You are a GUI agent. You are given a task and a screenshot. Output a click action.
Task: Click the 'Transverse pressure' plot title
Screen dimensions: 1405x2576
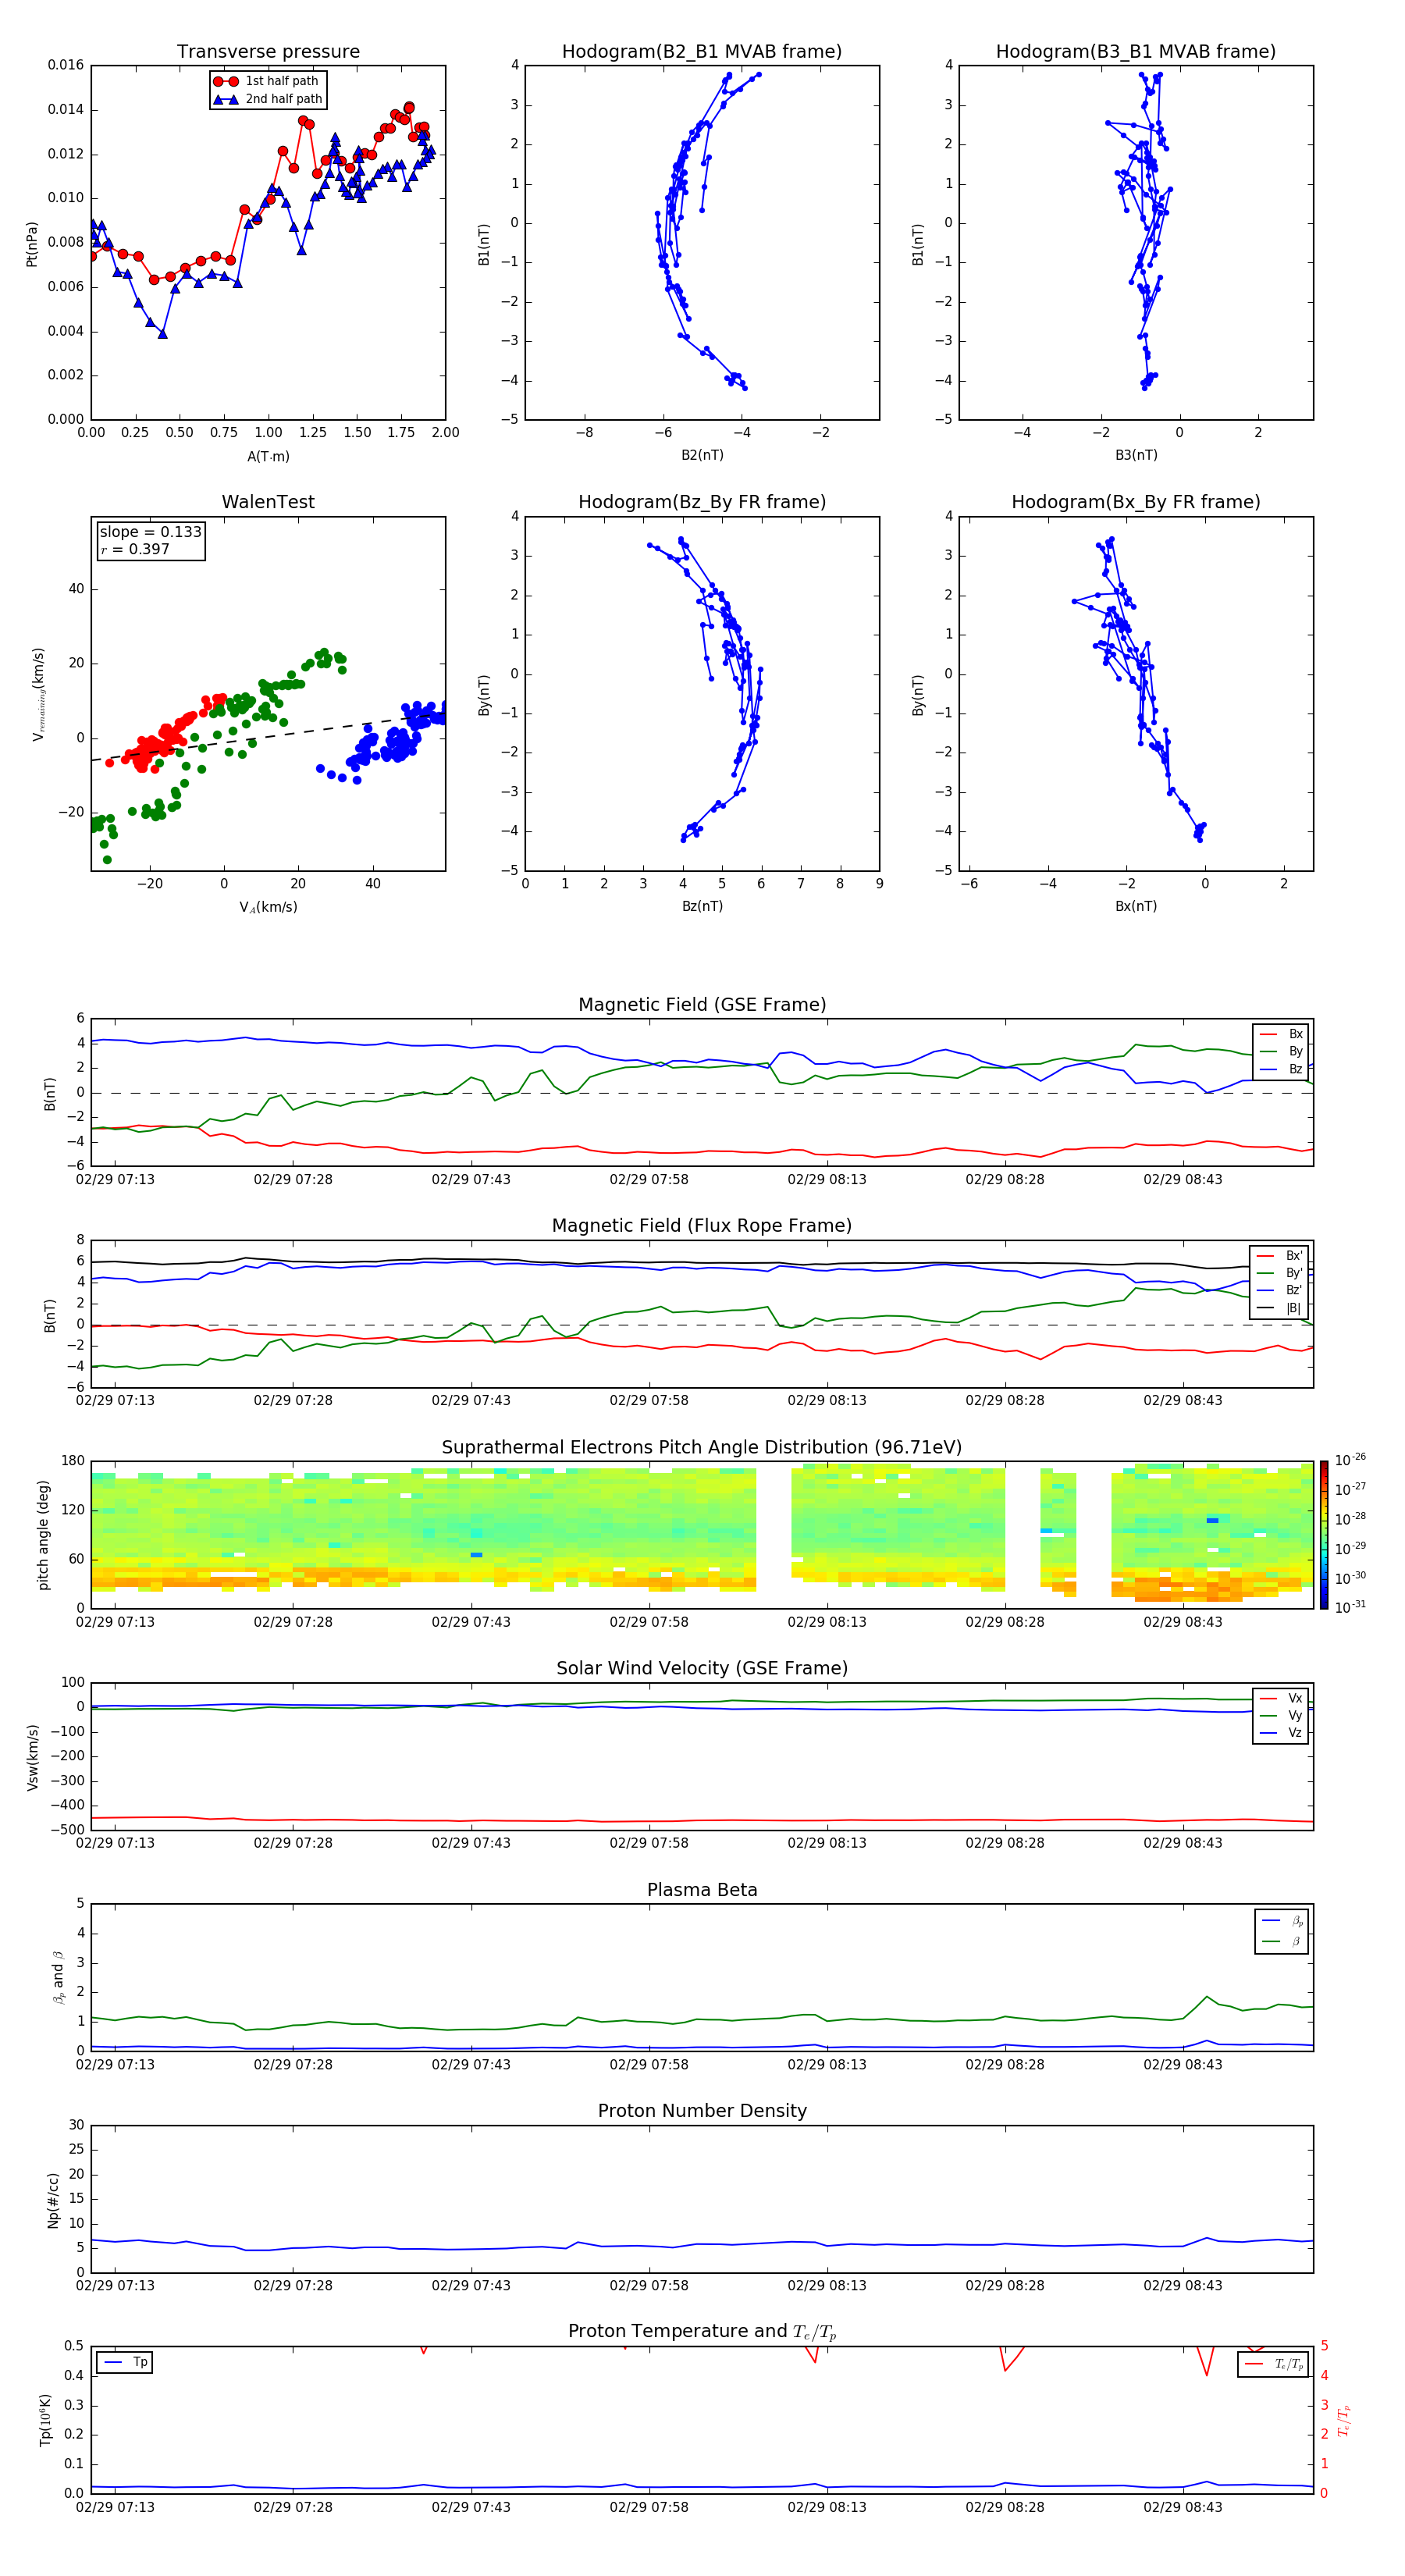[268, 52]
